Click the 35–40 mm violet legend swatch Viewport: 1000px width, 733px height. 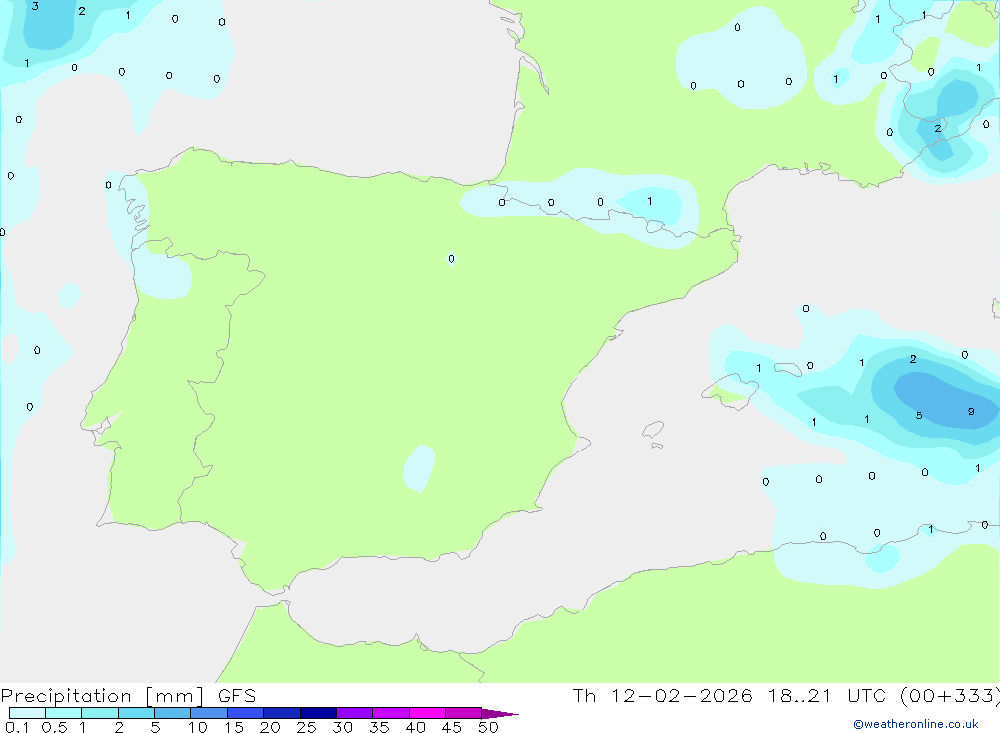(390, 713)
